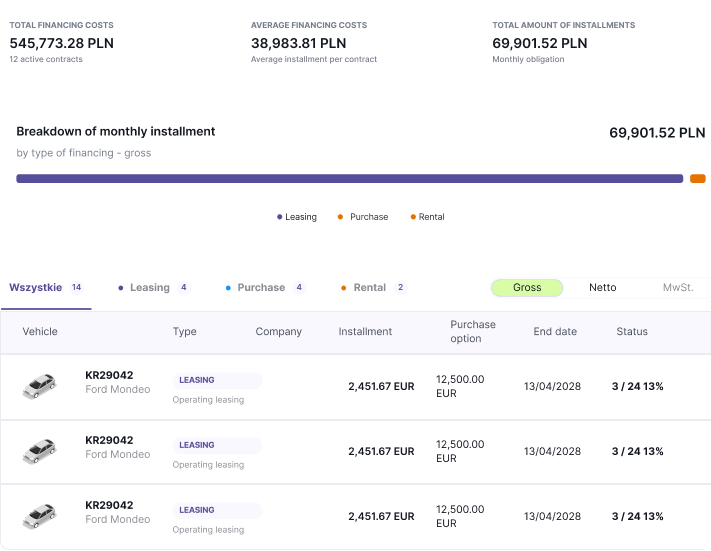Sort by Status column header

tap(632, 332)
